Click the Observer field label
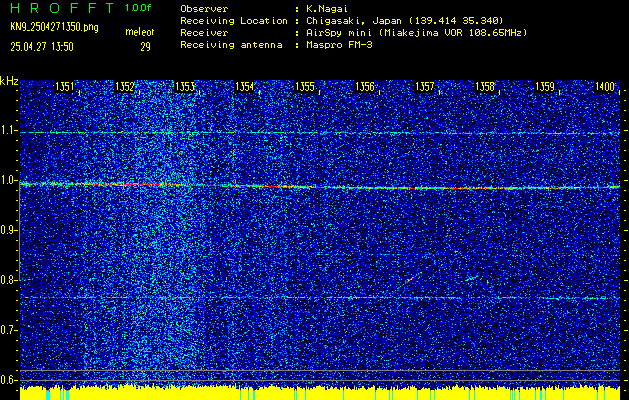This screenshot has height=400, width=629. [204, 8]
